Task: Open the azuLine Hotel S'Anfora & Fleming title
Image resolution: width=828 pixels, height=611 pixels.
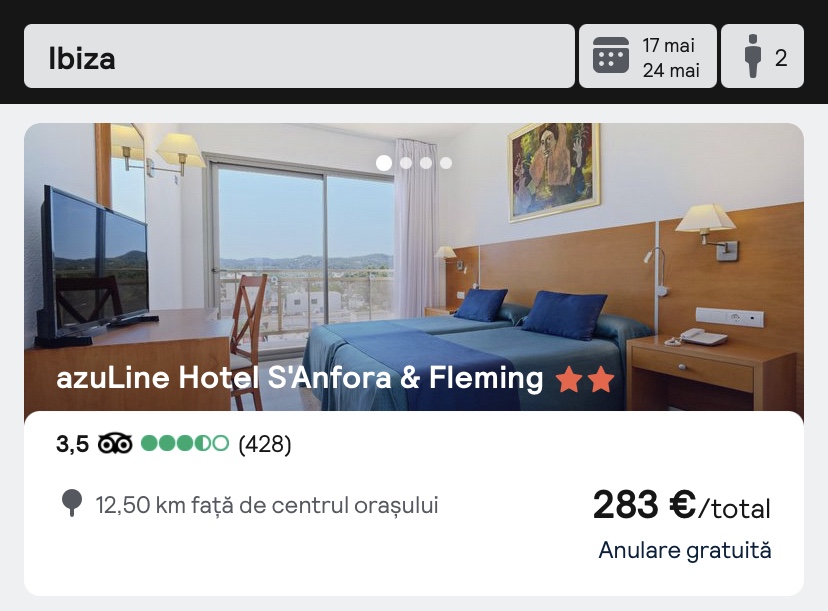Action: pyautogui.click(x=299, y=378)
